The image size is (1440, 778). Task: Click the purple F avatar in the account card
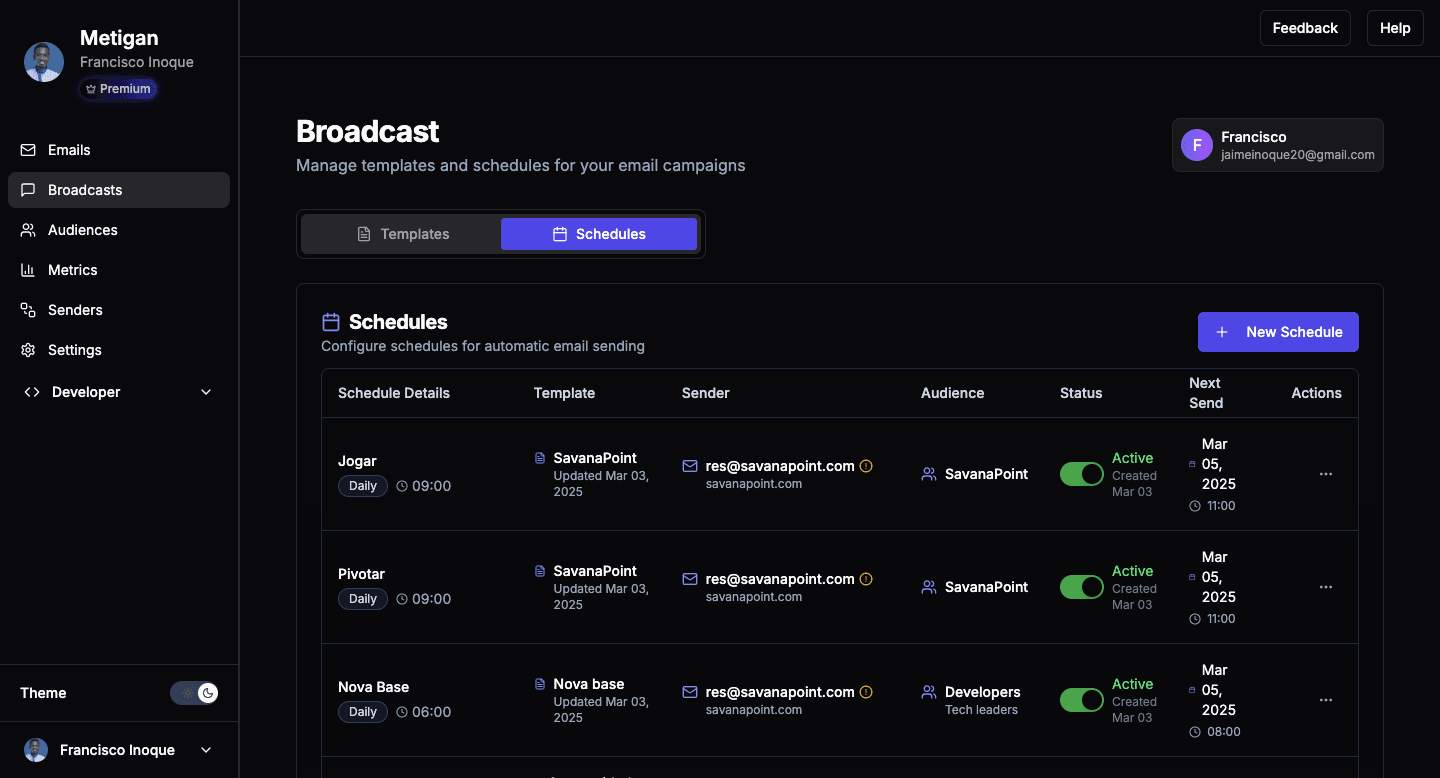(1197, 145)
